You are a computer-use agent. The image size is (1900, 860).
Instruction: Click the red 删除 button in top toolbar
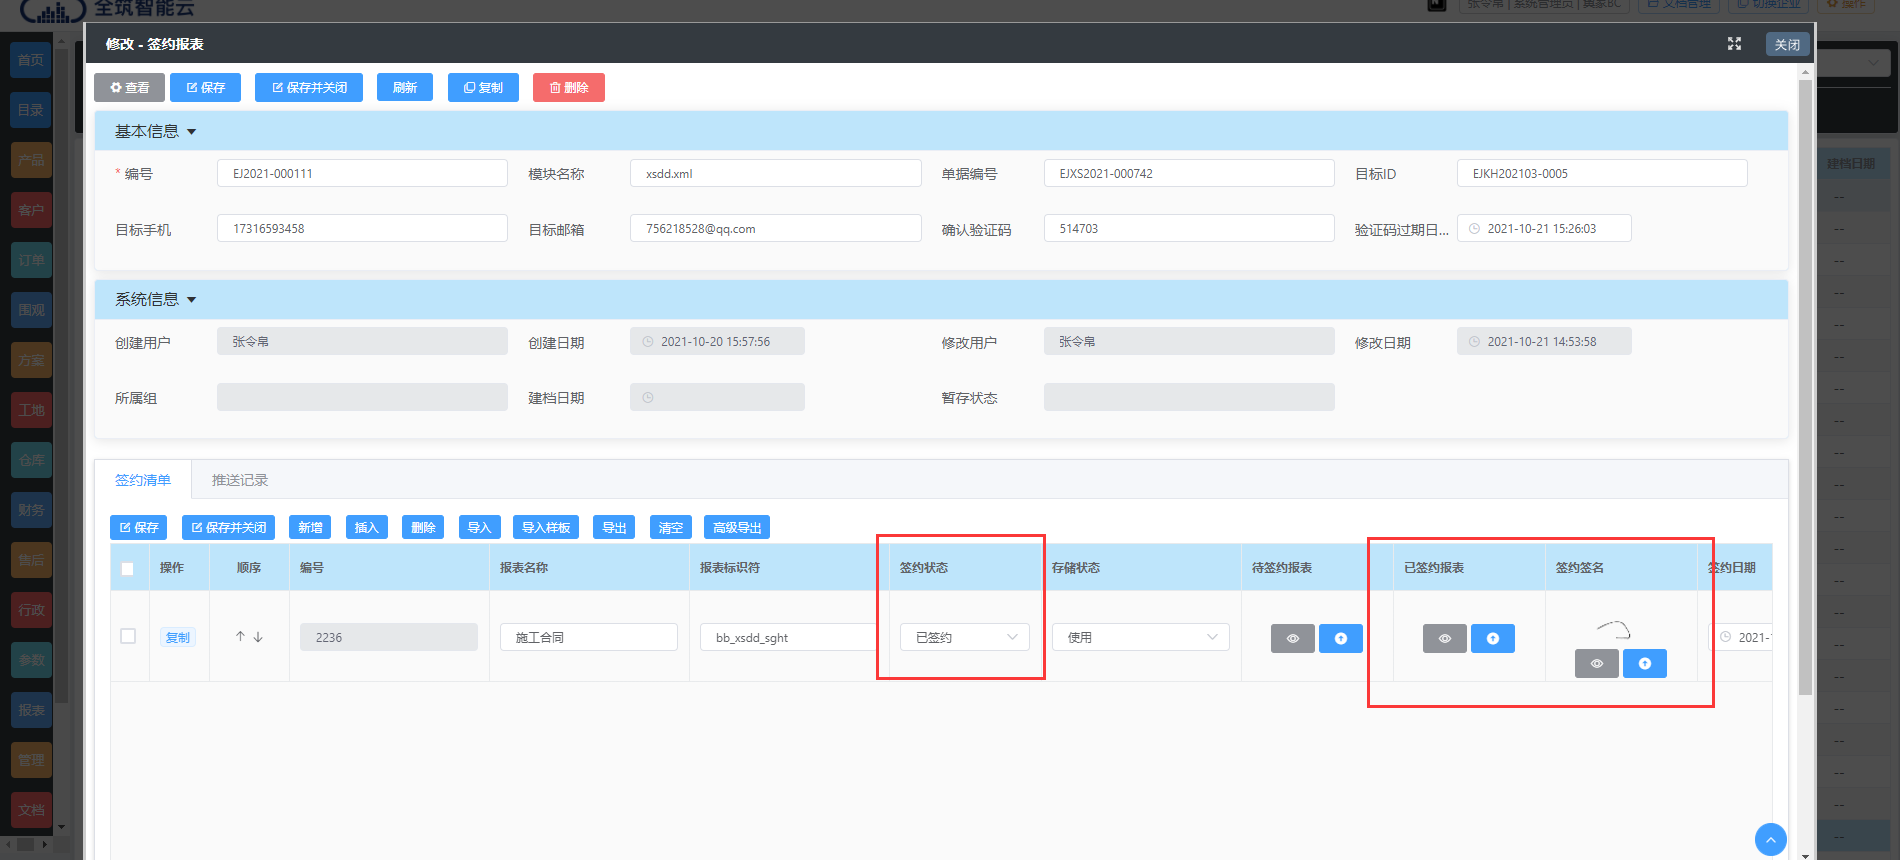click(x=568, y=88)
